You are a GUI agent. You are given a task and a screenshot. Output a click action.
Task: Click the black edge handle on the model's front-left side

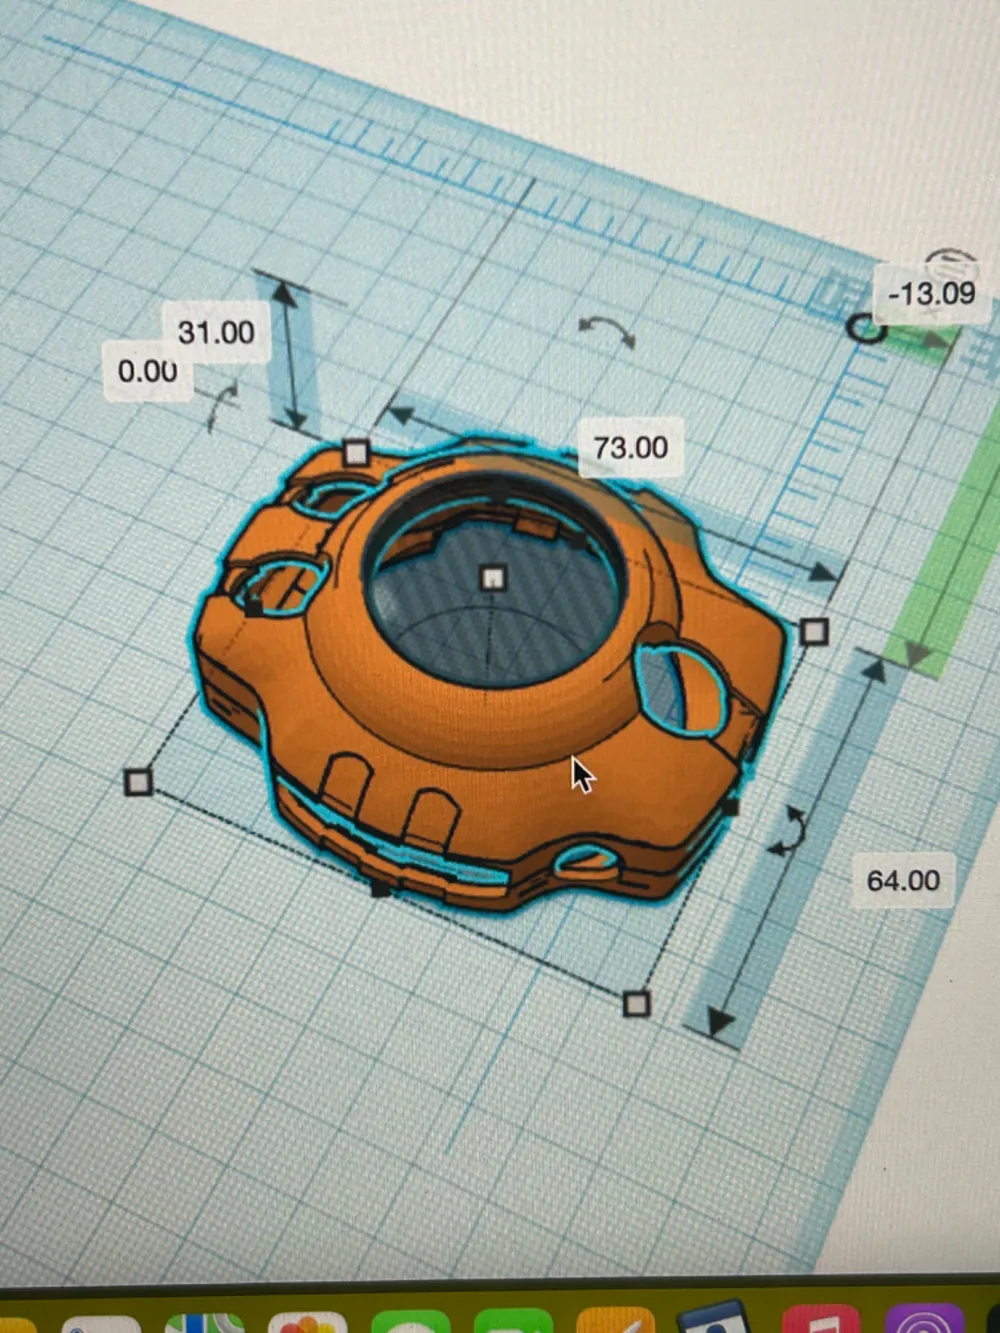tap(380, 887)
